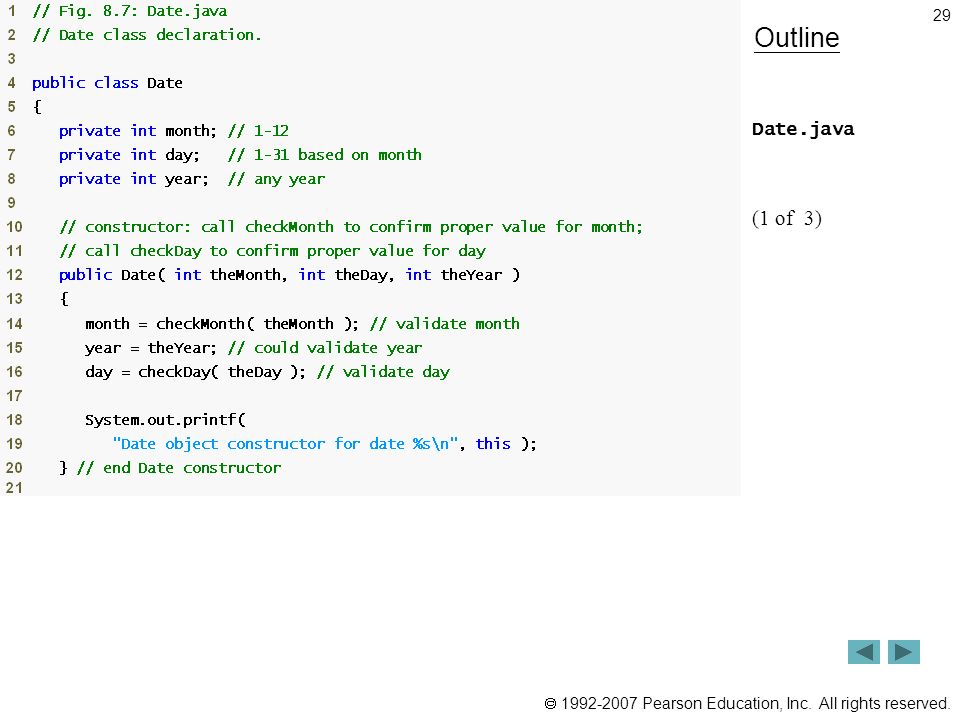Click the line 'private int year;'

[x=133, y=179]
